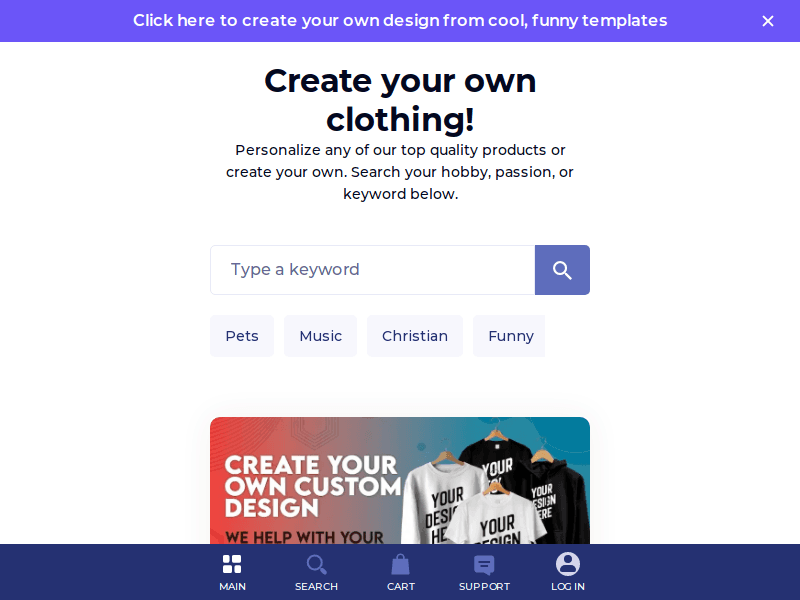Open the Support chat bubble icon
Image resolution: width=800 pixels, height=600 pixels.
tap(484, 565)
